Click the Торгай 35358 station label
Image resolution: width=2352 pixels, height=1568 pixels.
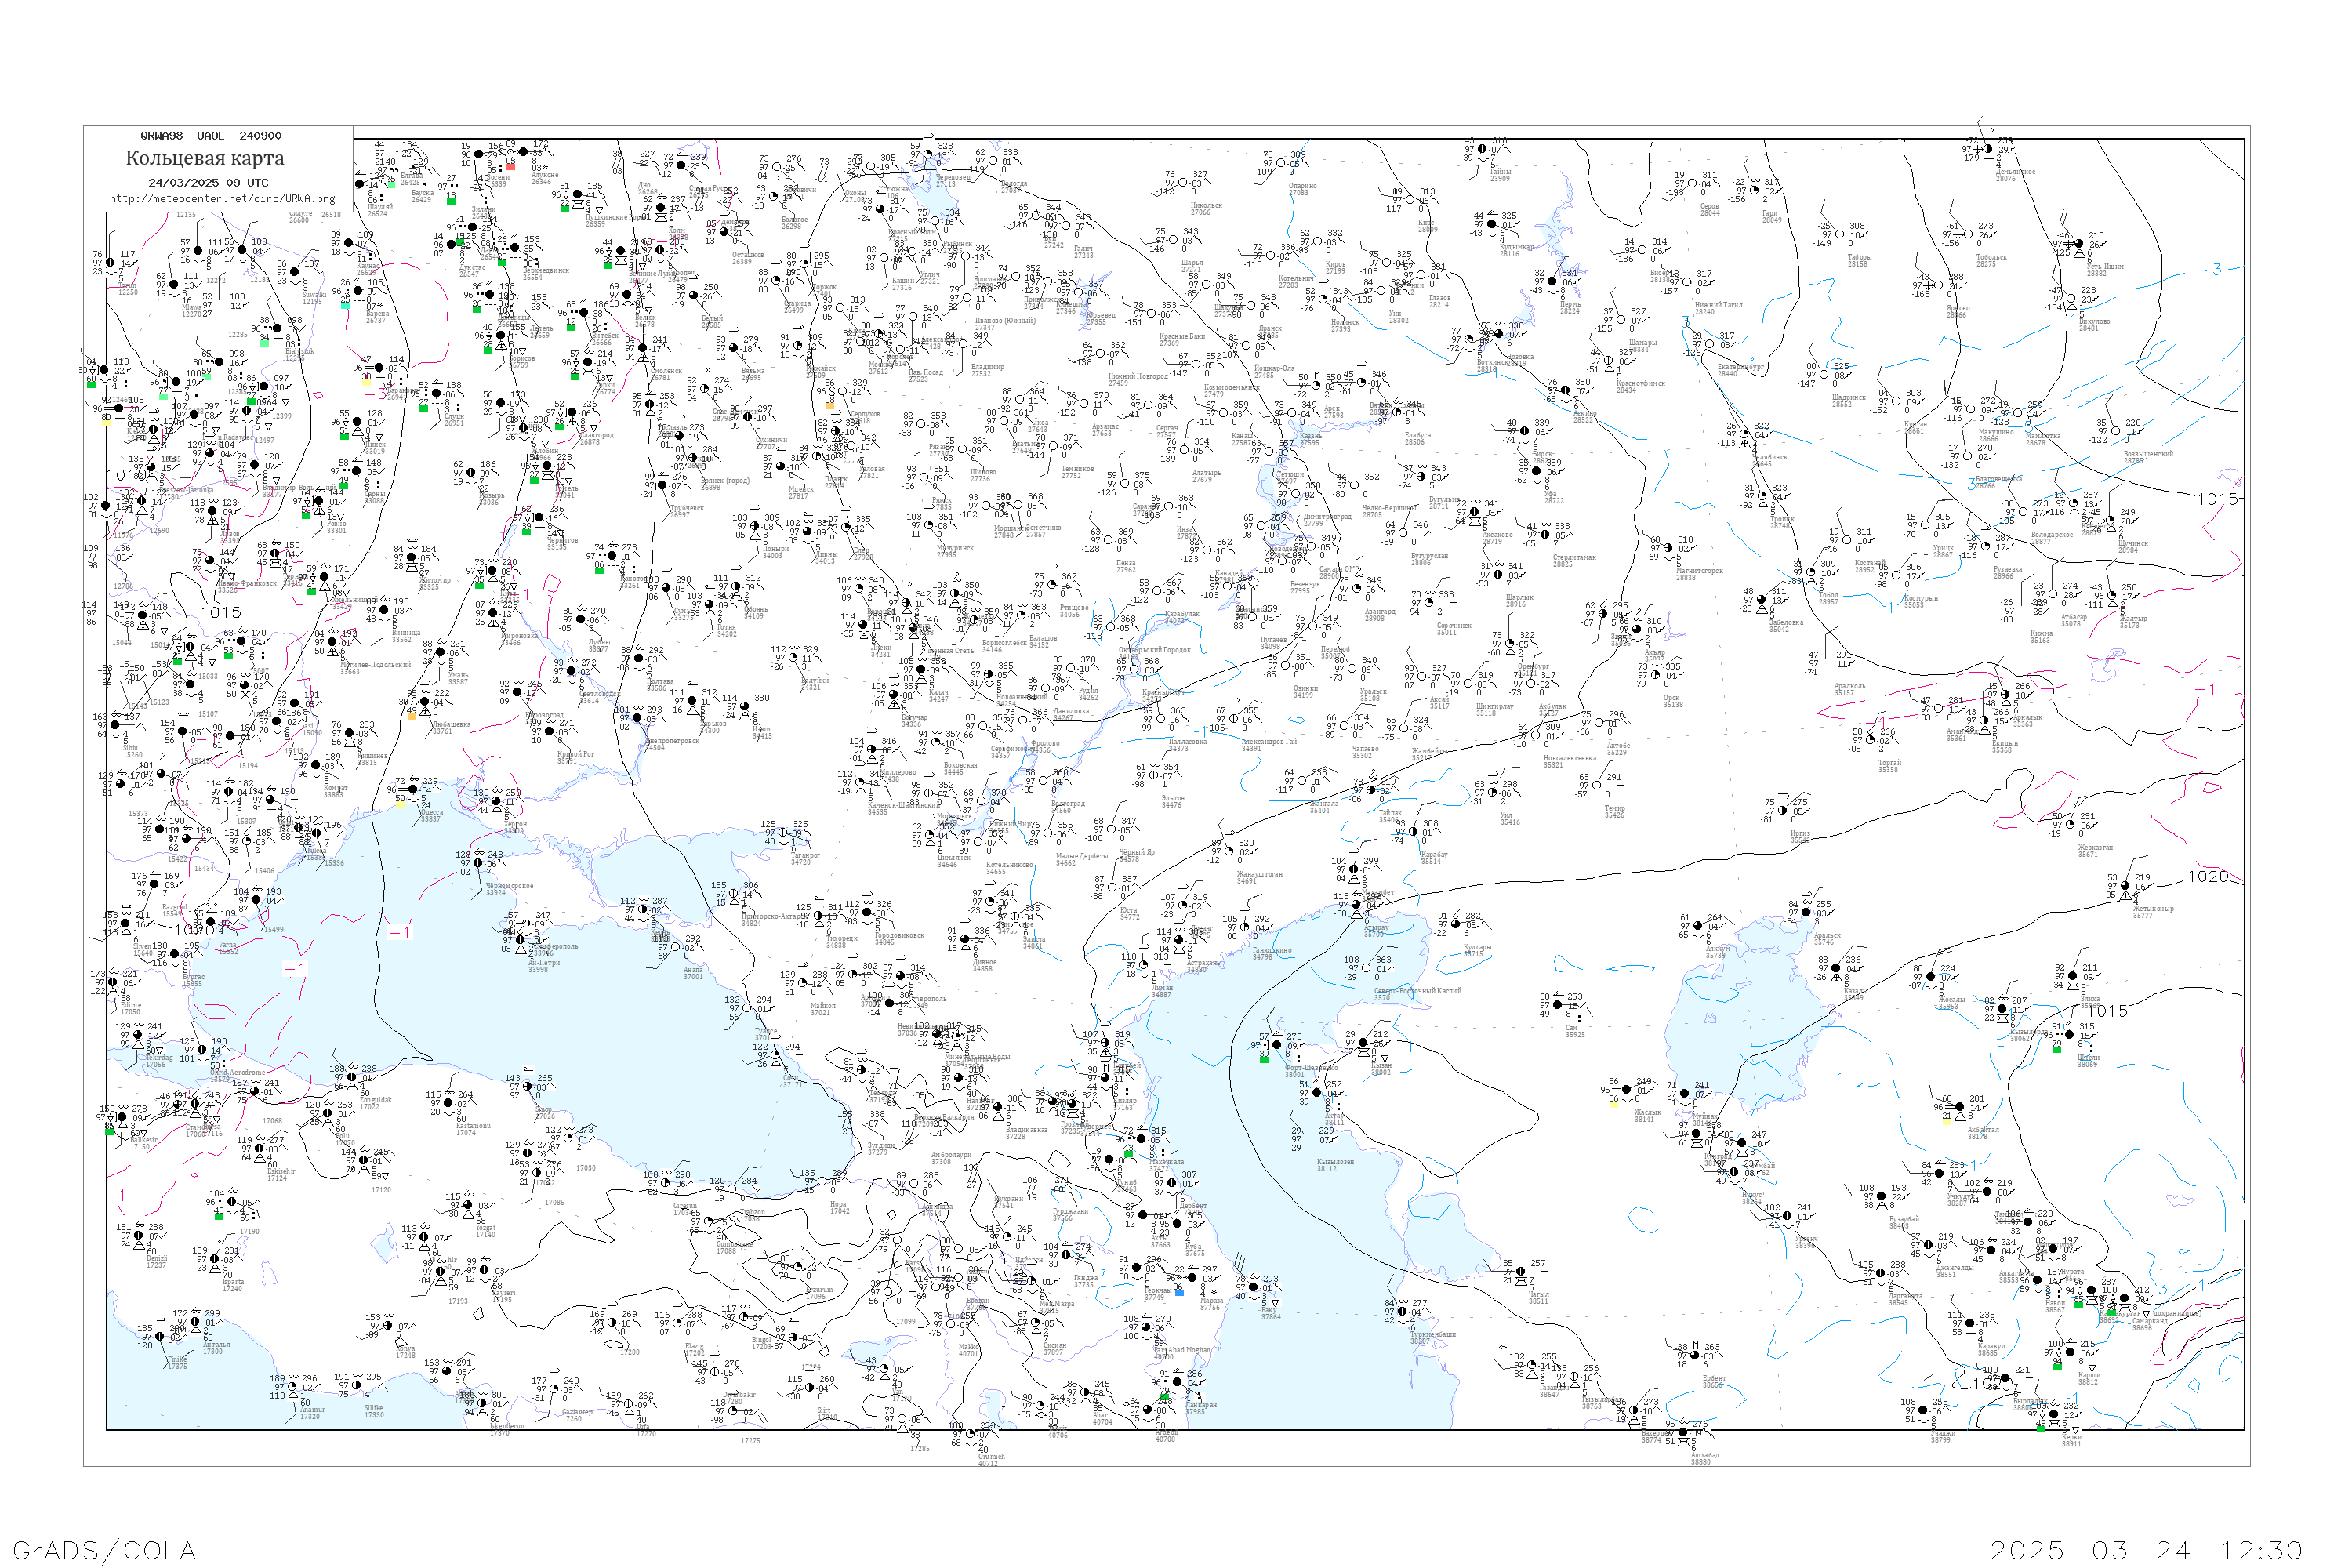click(1889, 766)
